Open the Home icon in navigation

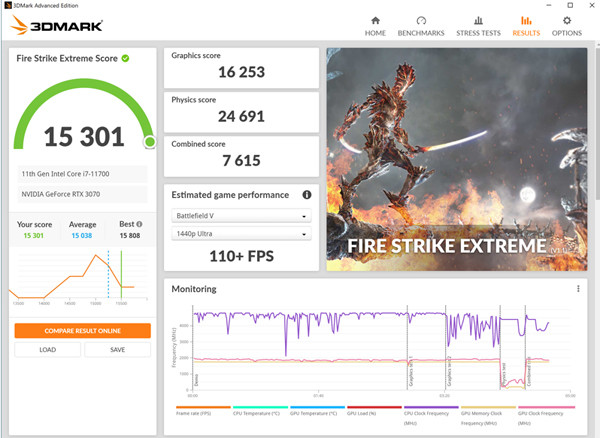click(x=375, y=21)
